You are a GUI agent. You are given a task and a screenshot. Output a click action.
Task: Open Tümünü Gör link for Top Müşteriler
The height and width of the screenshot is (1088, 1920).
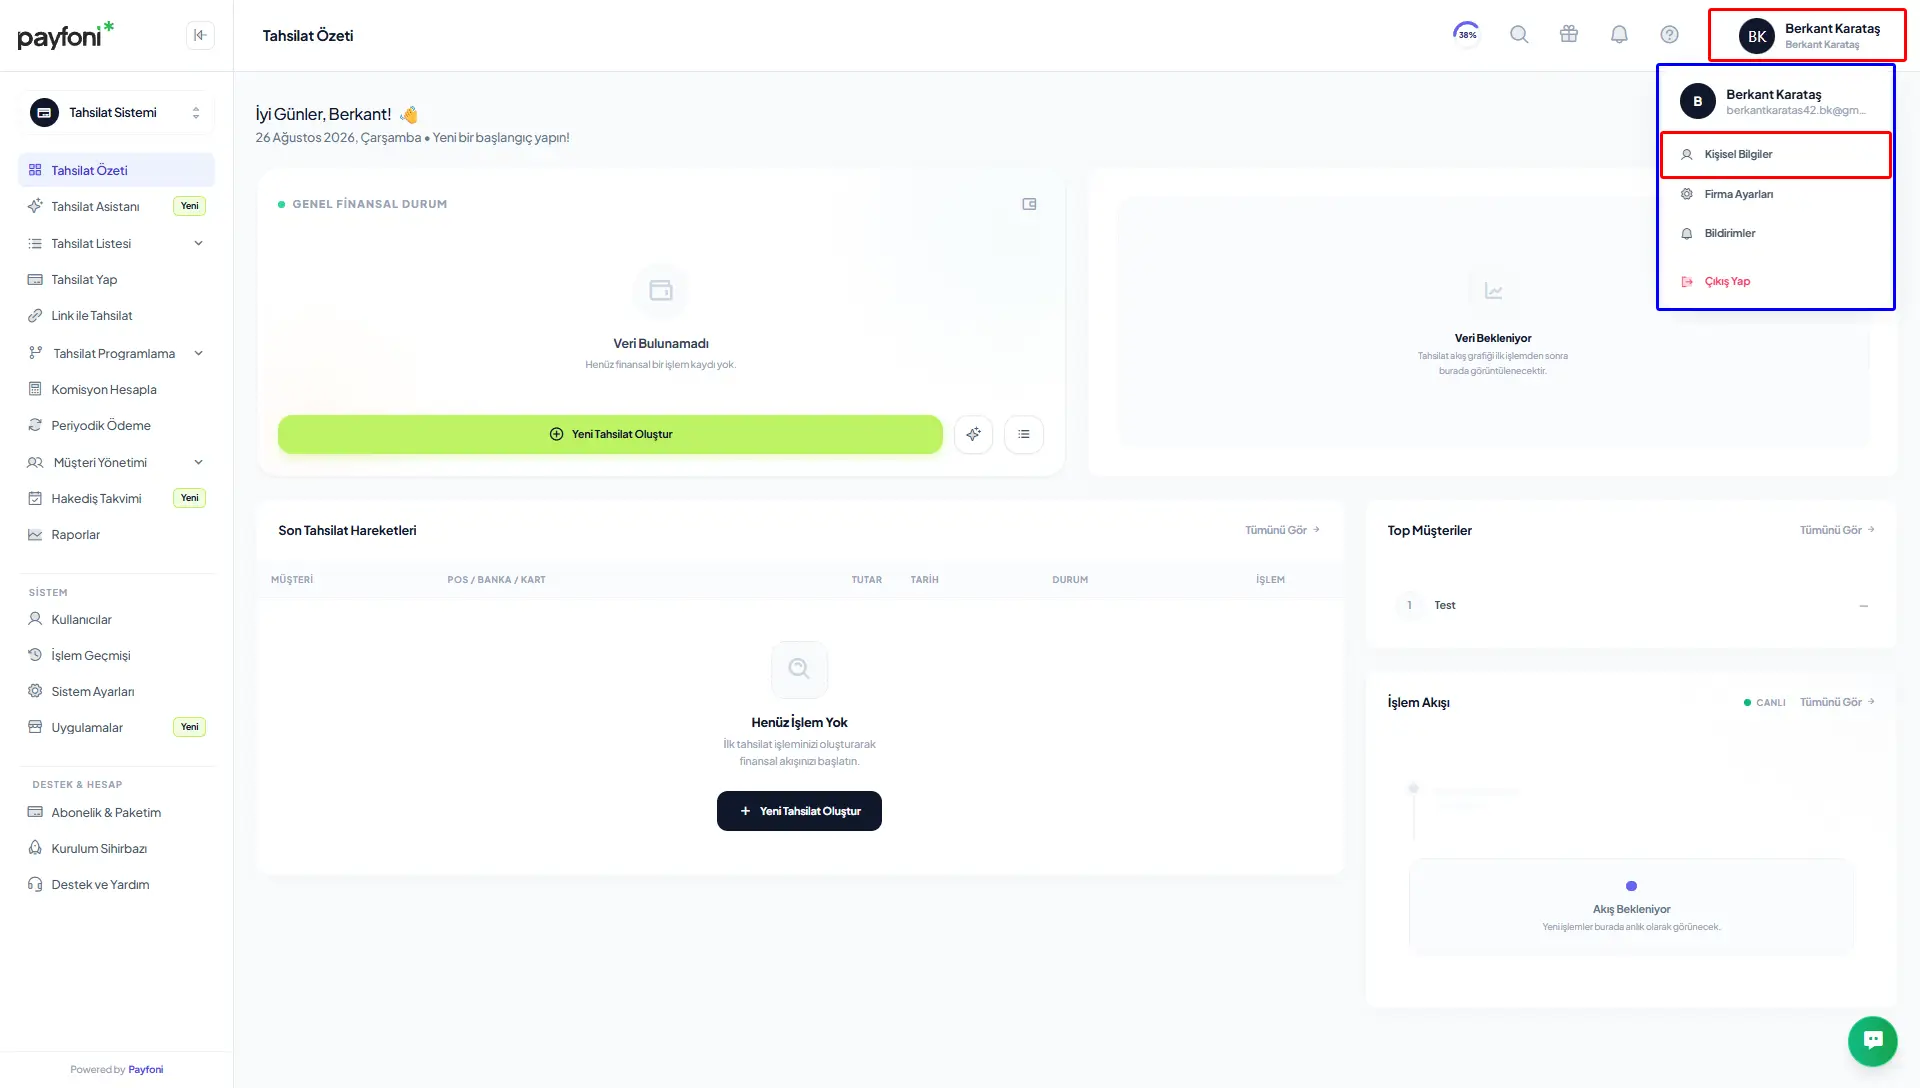(x=1837, y=530)
